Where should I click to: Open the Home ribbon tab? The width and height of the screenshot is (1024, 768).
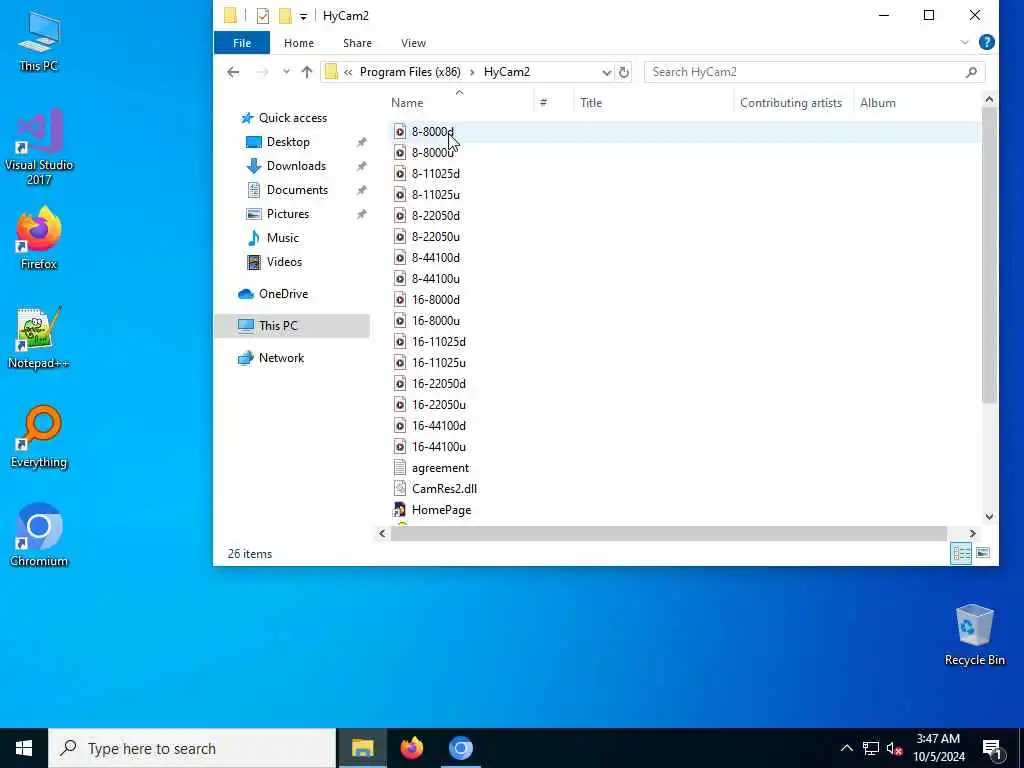coord(298,42)
